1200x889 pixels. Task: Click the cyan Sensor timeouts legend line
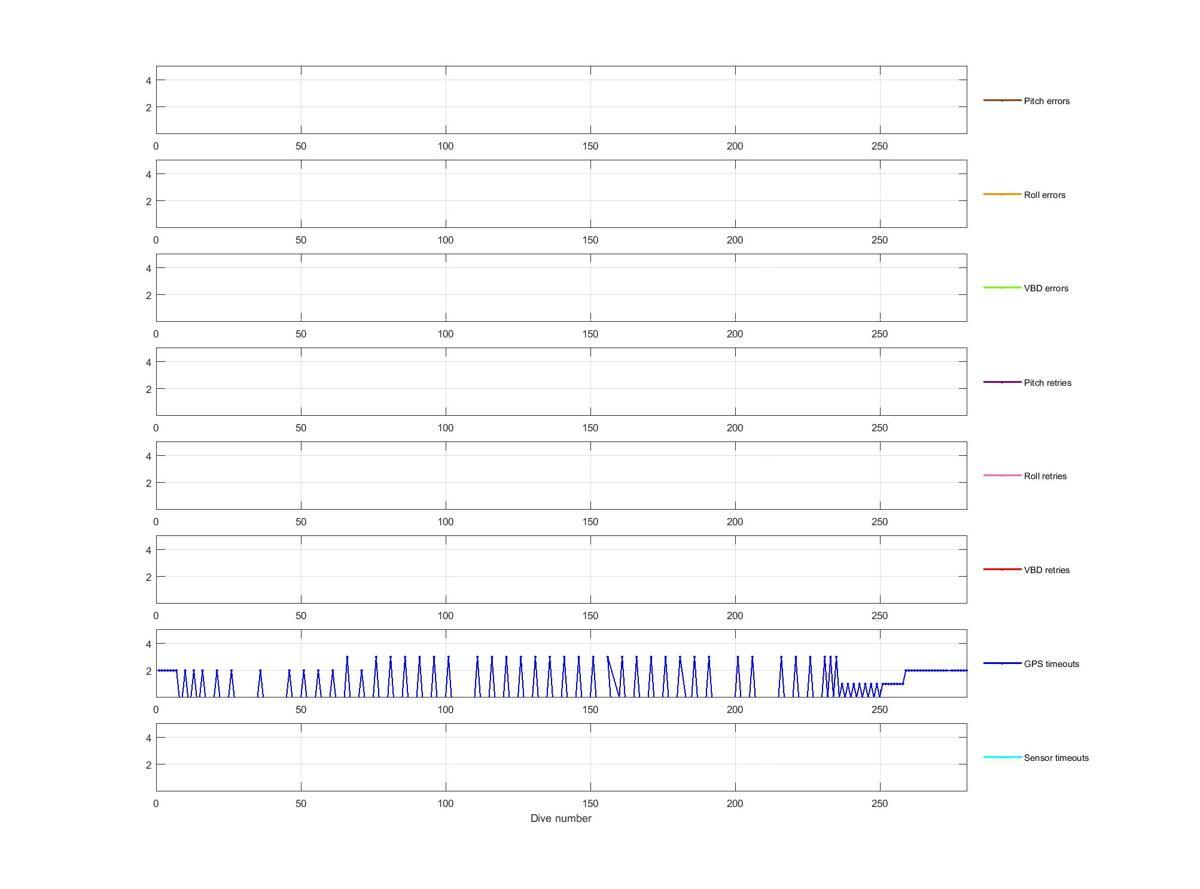1002,757
